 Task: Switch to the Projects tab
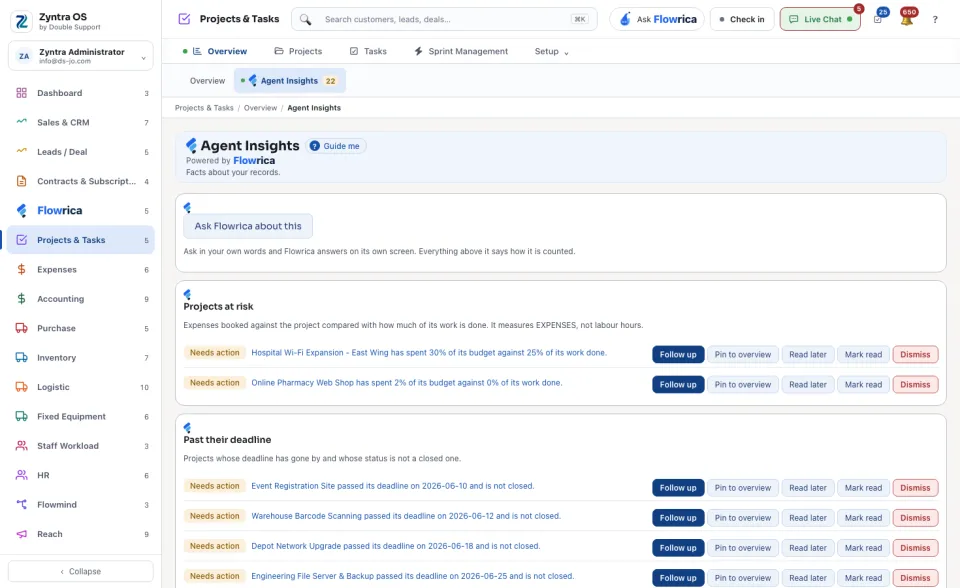[x=298, y=51]
